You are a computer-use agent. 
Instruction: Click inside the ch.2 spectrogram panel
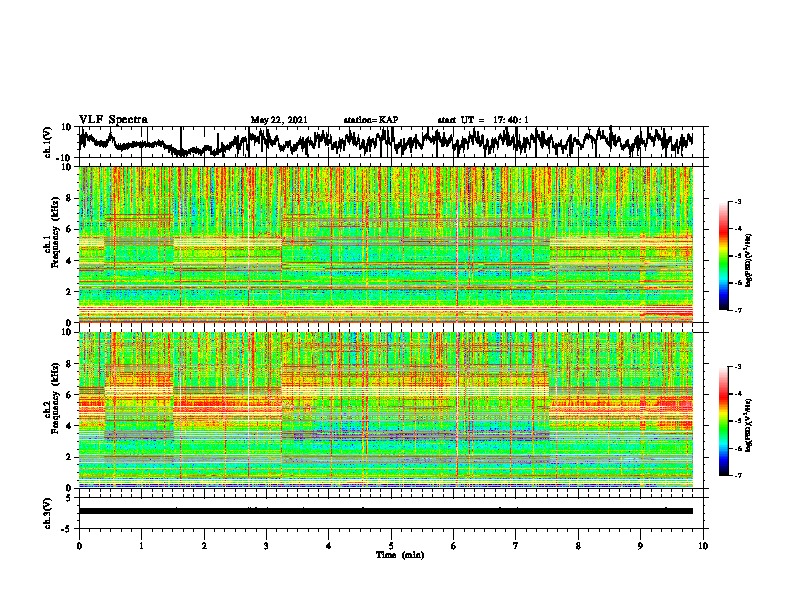(386, 410)
